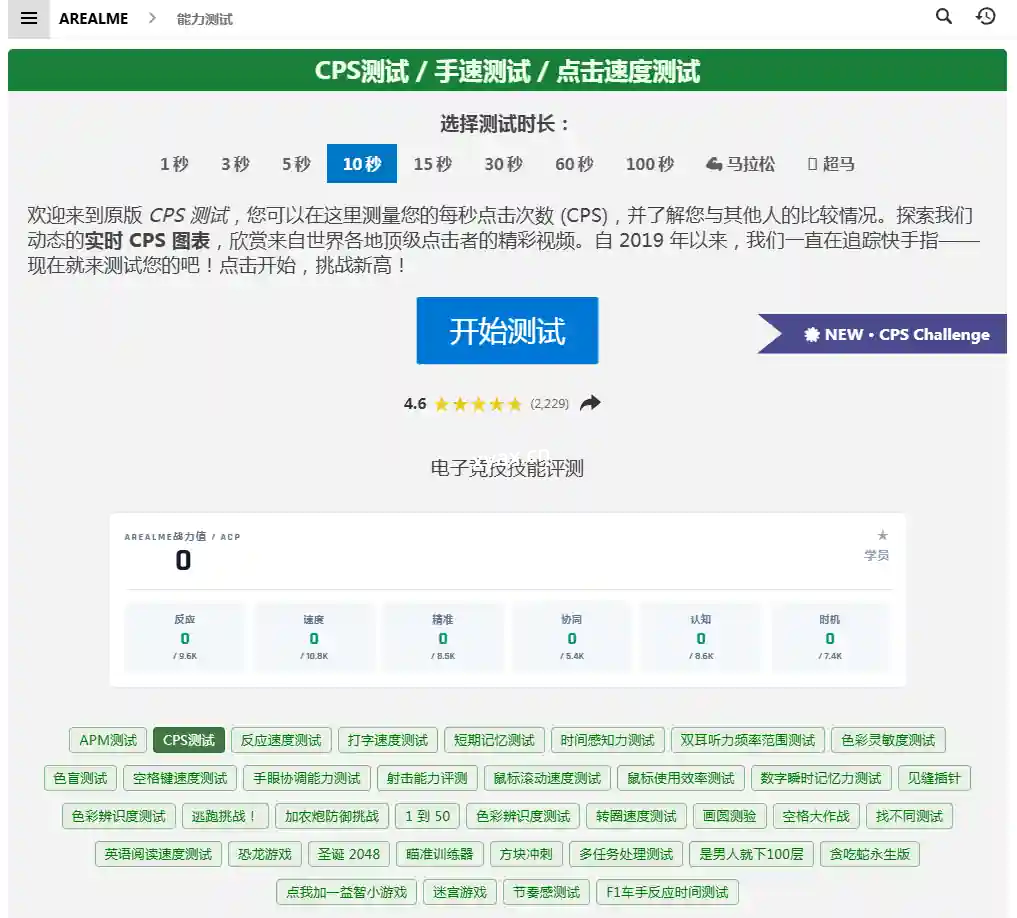Open the 能力测试 breadcrumb link
This screenshot has height=918, width=1017.
pyautogui.click(x=204, y=19)
